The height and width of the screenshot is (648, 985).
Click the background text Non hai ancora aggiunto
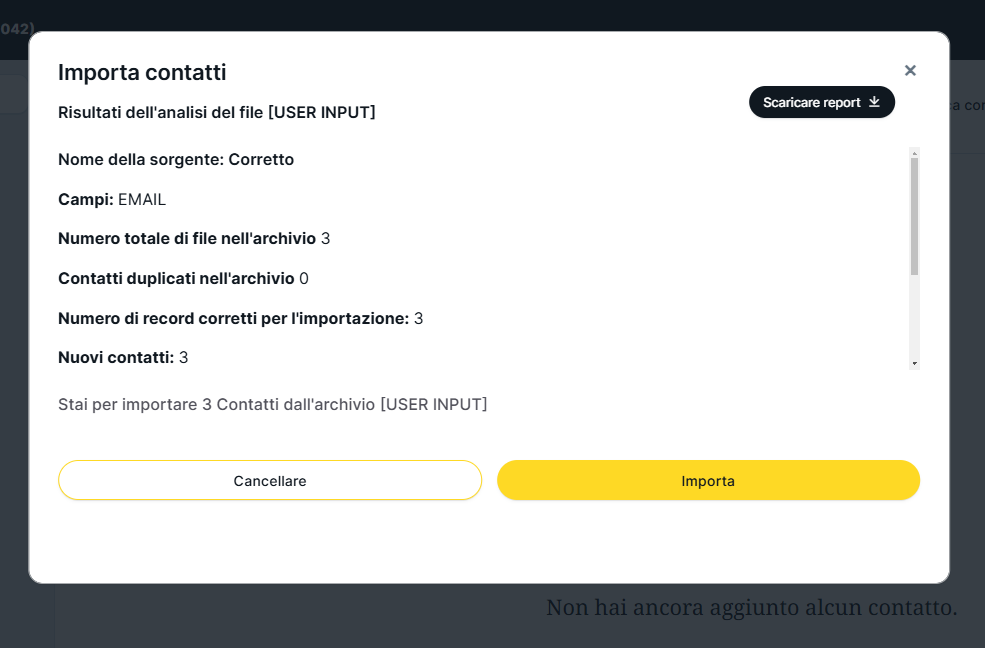pyautogui.click(x=751, y=607)
